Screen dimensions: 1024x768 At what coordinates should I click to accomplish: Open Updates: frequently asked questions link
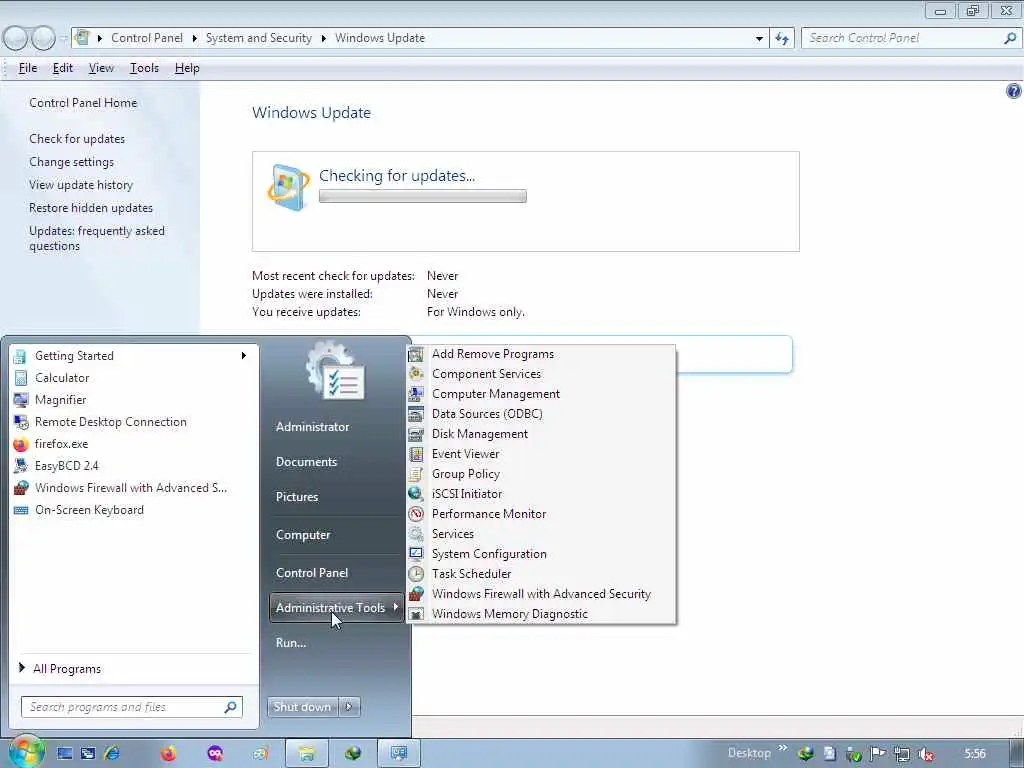coord(97,238)
